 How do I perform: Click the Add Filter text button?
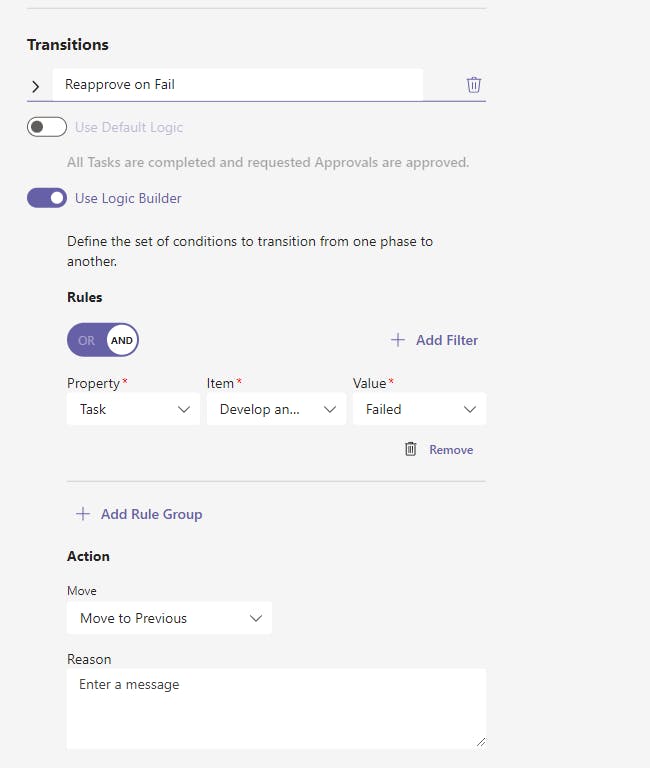[447, 340]
